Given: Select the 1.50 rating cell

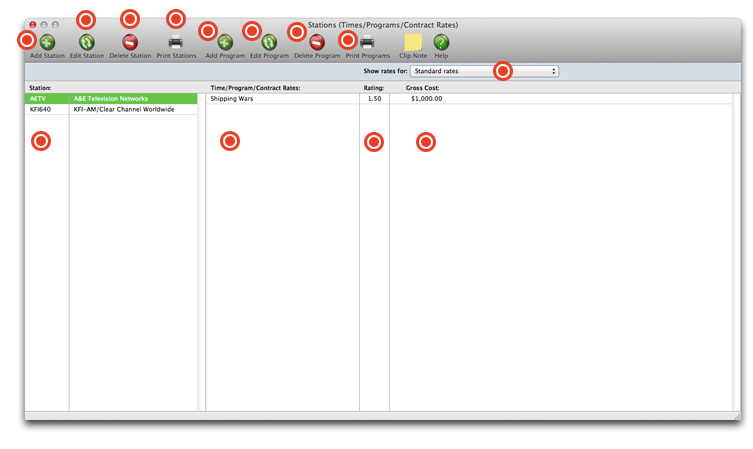Looking at the screenshot, I should 375,99.
